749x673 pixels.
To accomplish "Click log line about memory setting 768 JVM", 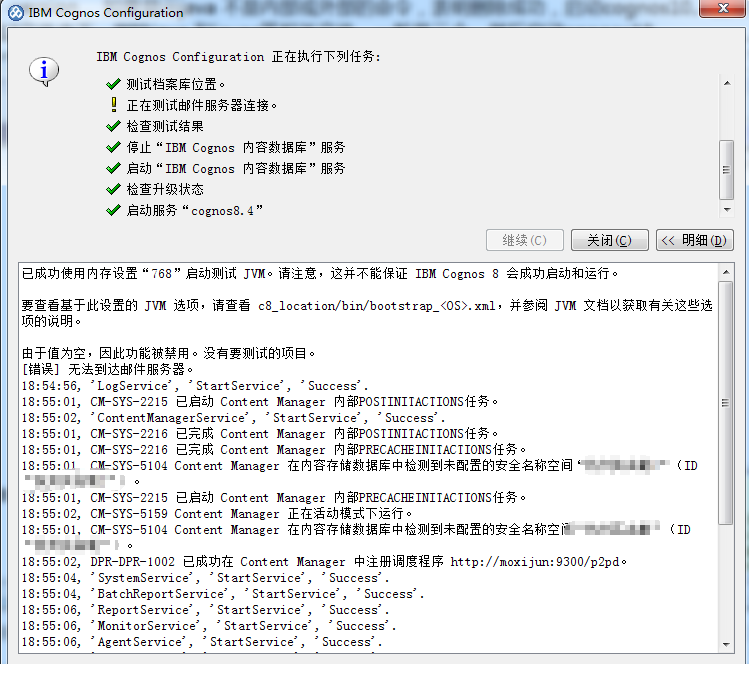I will coord(320,274).
